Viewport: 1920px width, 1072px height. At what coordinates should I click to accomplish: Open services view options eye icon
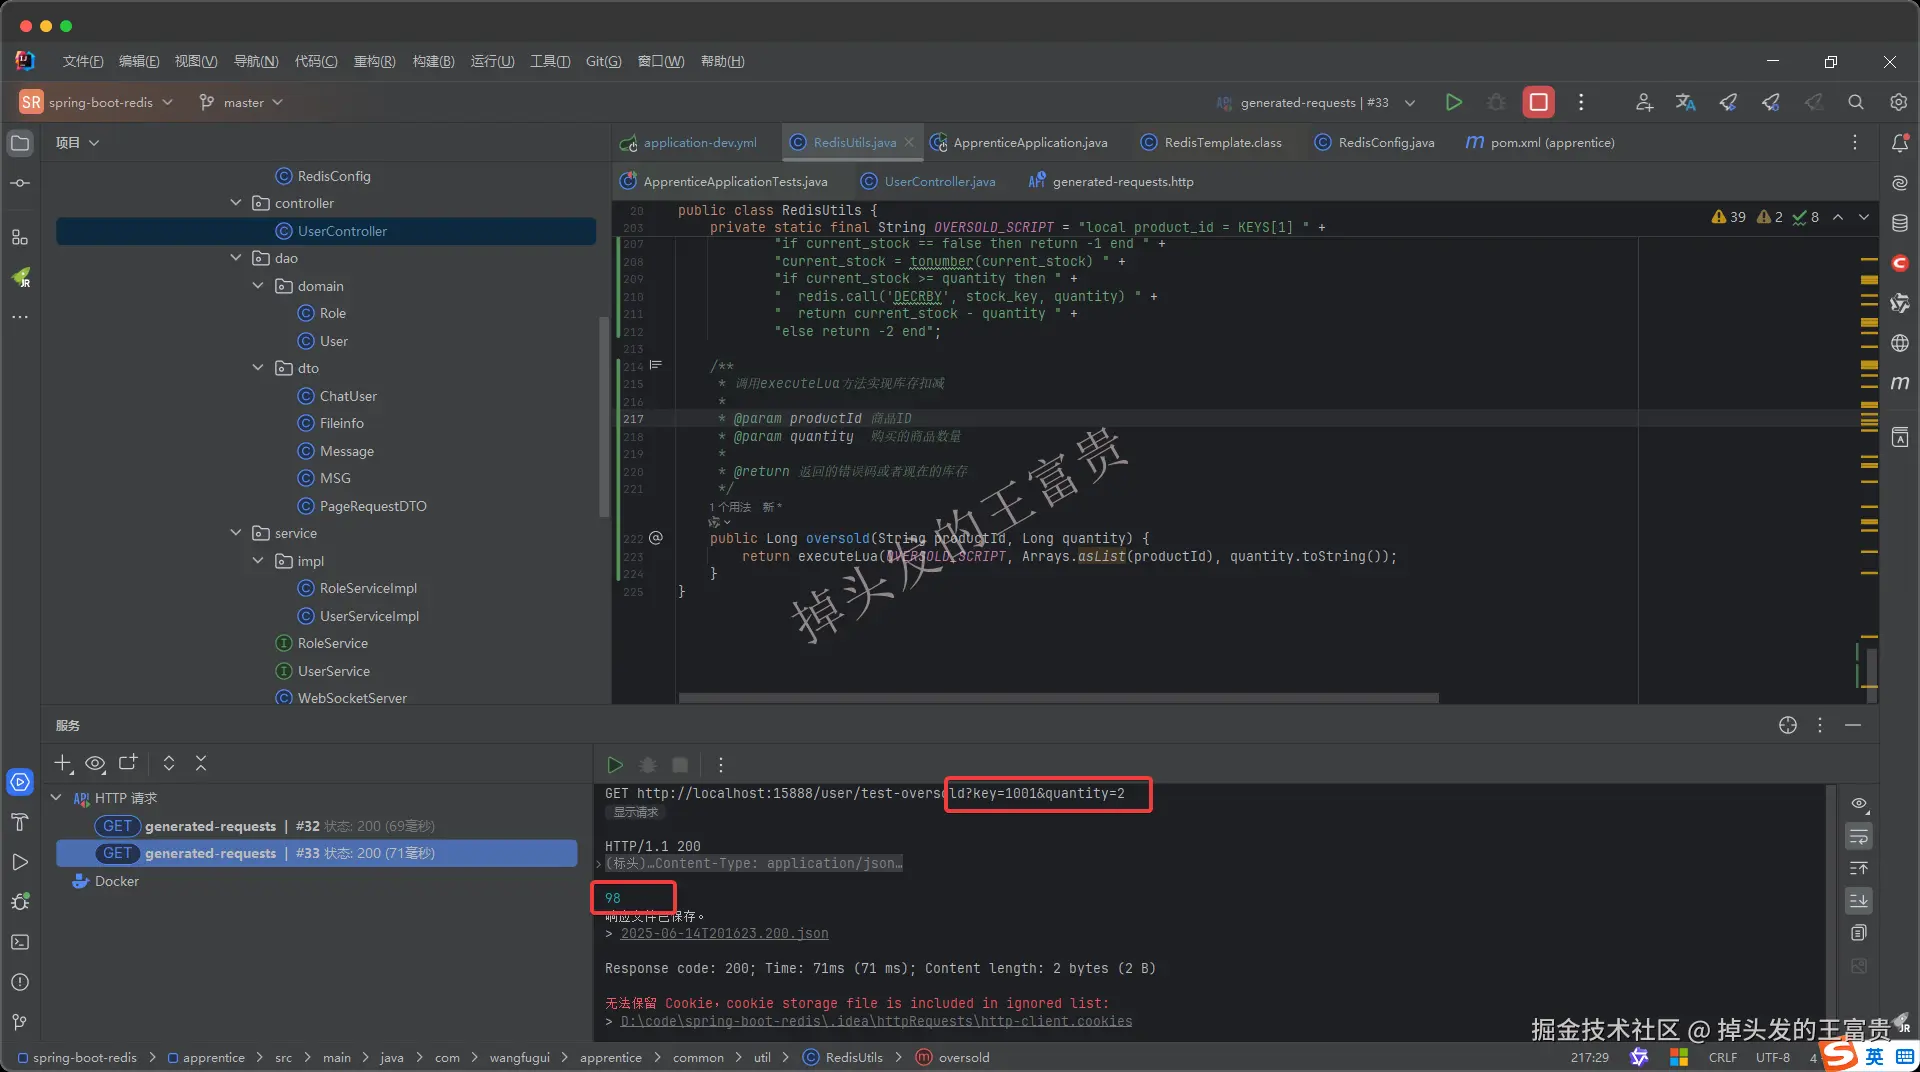95,763
